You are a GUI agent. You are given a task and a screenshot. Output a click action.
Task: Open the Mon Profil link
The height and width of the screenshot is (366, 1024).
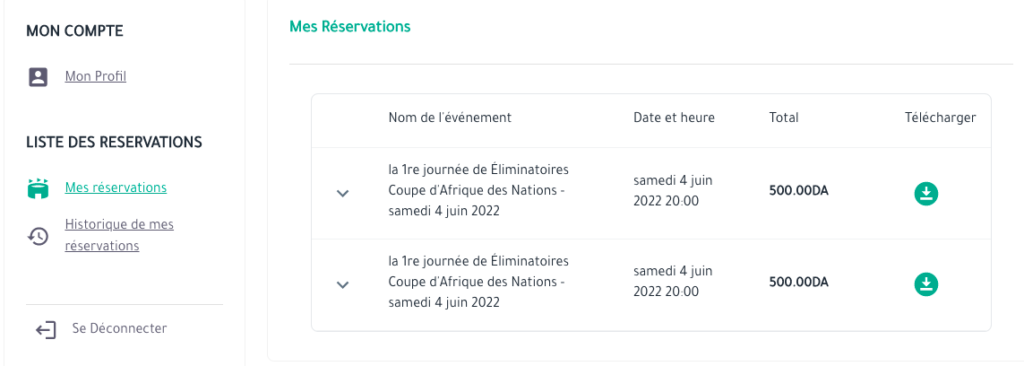[x=95, y=76]
